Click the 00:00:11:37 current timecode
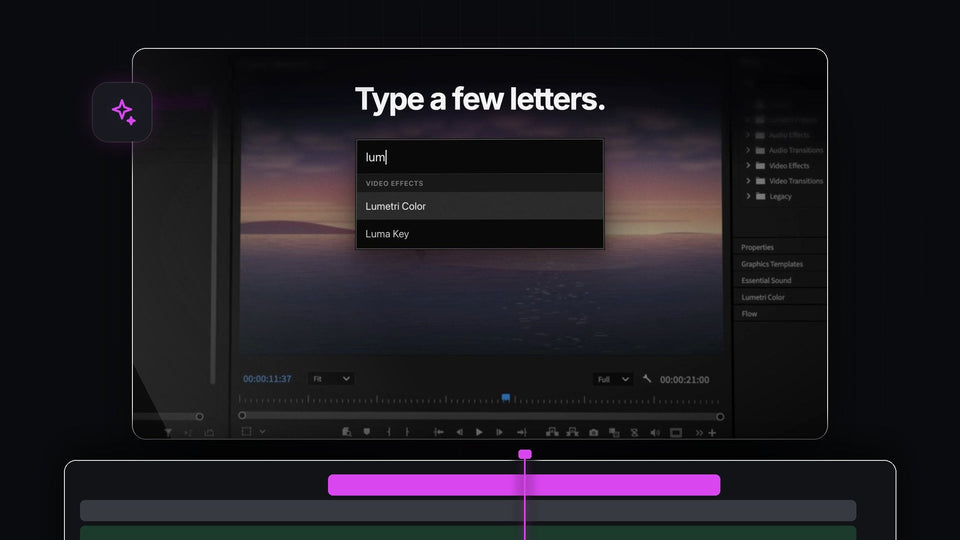 [x=267, y=379]
